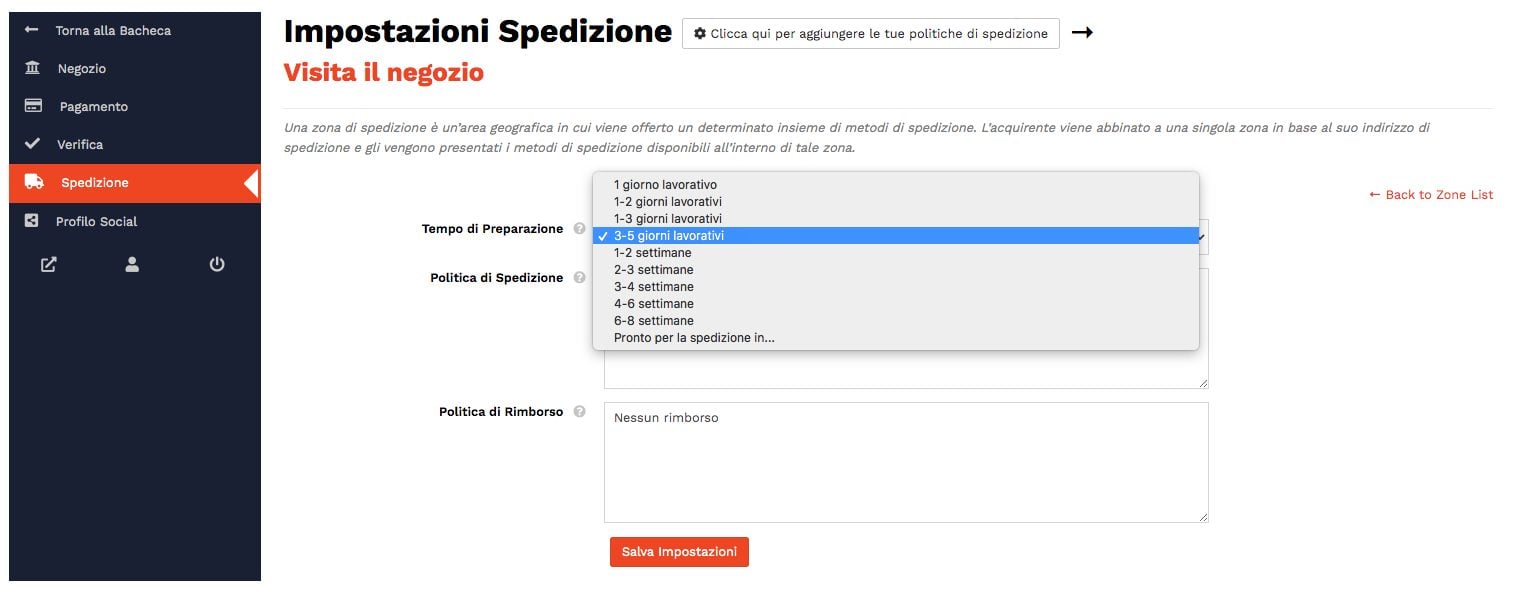Click the power logout icon
The image size is (1534, 616).
217,265
